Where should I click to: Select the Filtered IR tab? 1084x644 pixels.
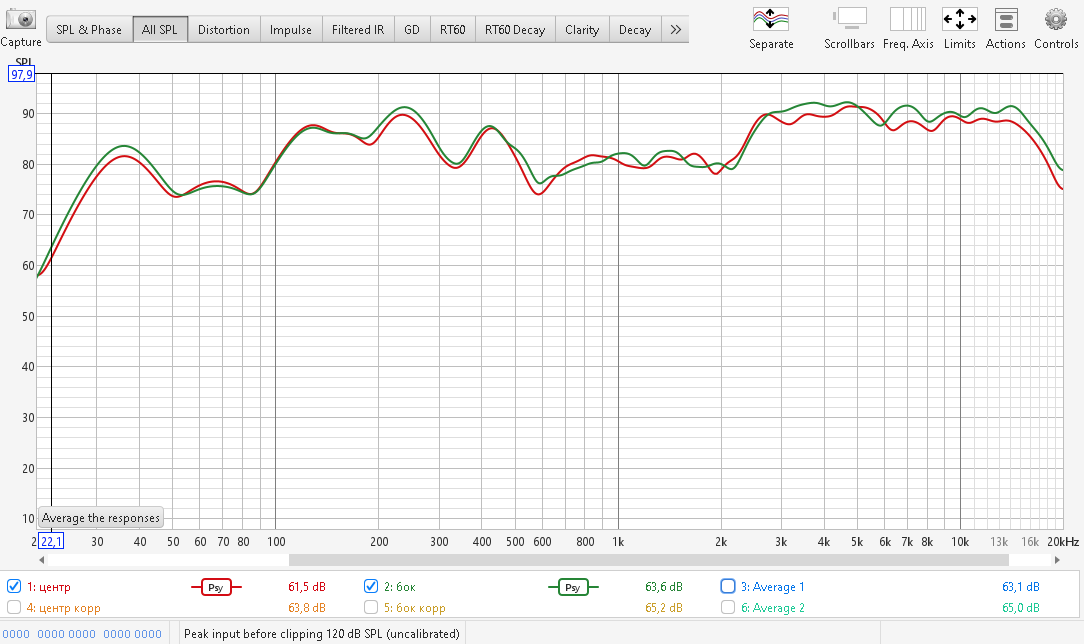[358, 30]
